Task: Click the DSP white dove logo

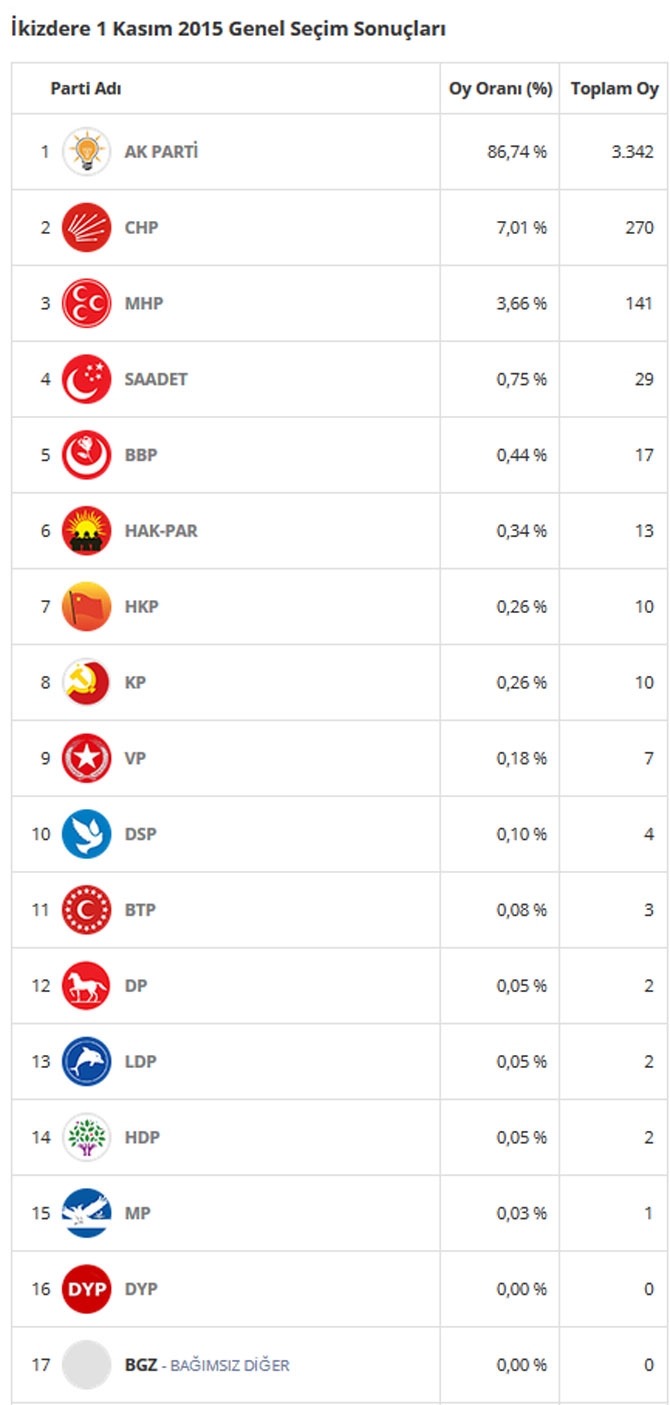Action: [86, 835]
